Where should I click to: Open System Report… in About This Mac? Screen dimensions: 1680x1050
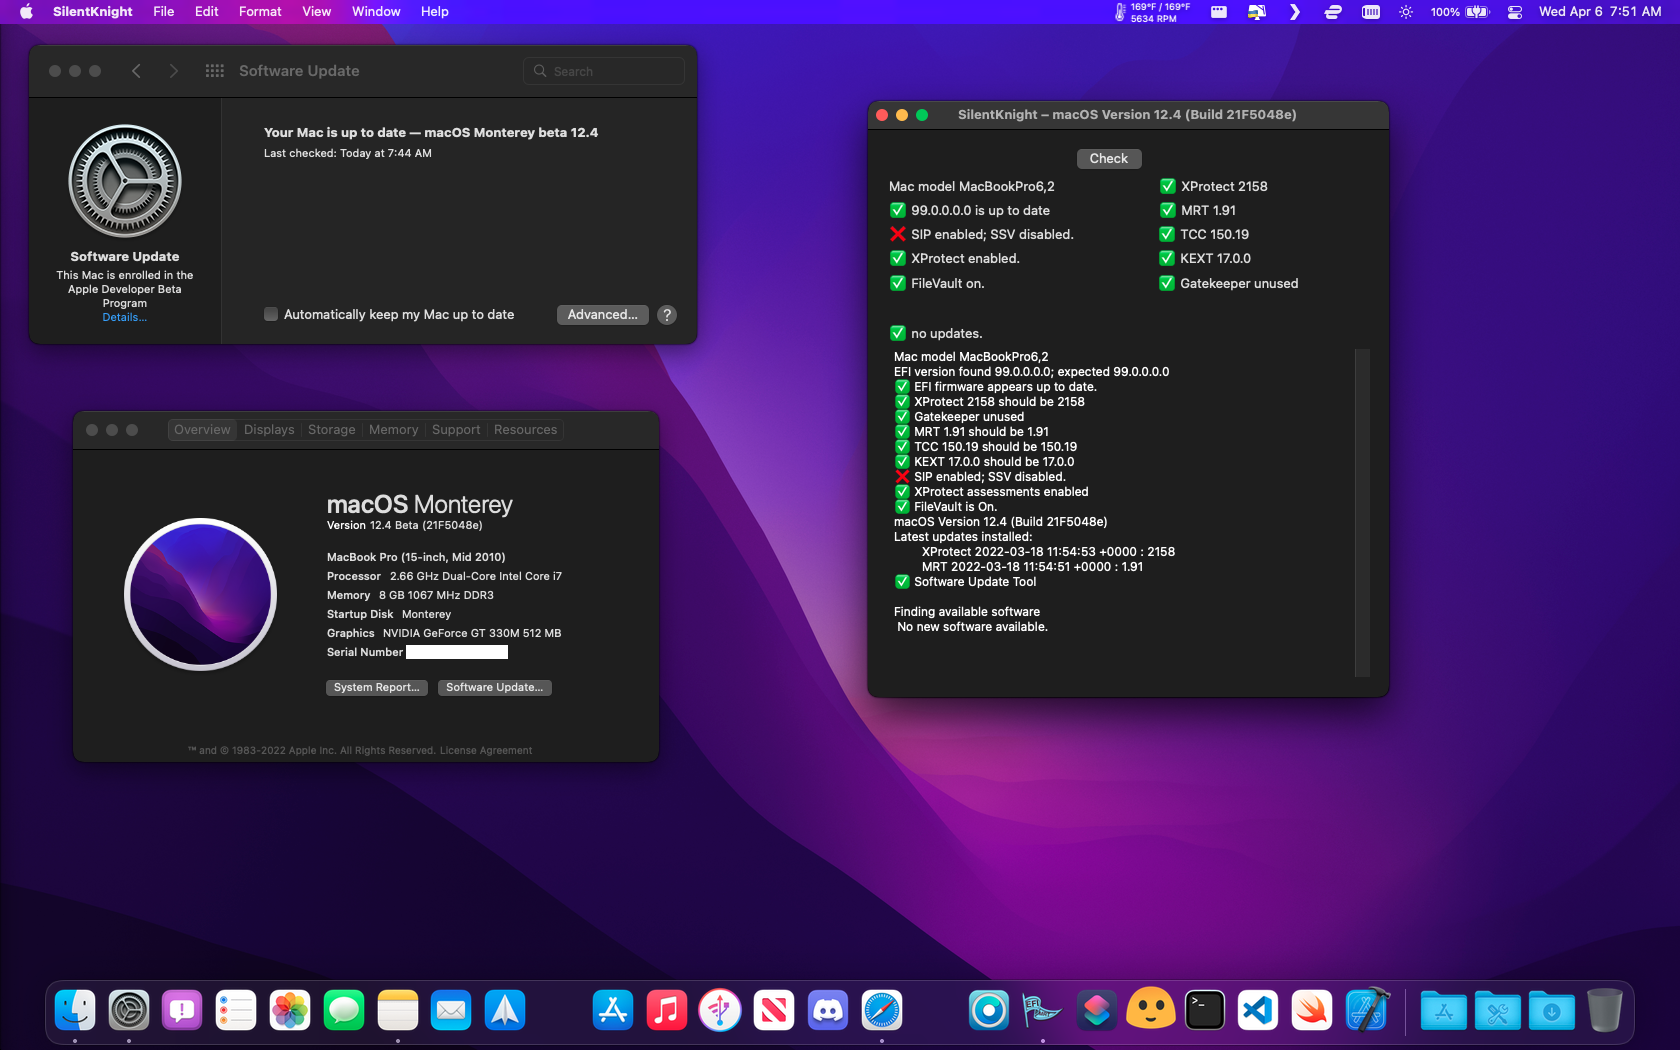click(x=377, y=688)
